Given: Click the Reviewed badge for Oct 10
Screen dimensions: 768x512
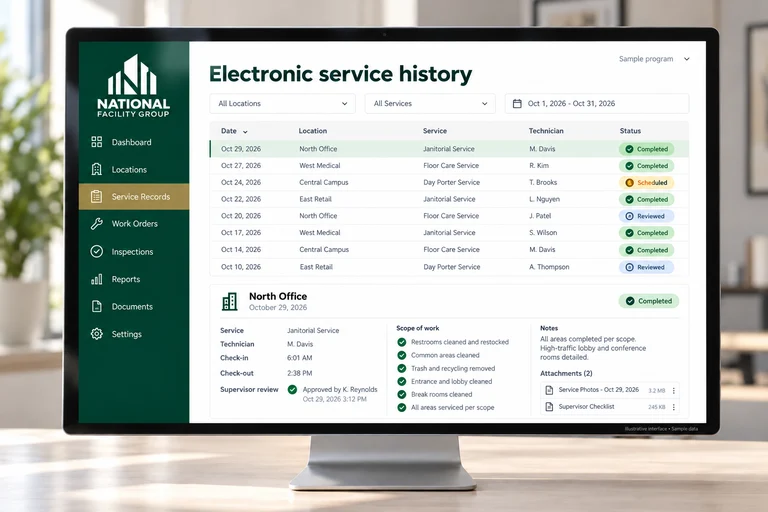Looking at the screenshot, I should tap(647, 267).
